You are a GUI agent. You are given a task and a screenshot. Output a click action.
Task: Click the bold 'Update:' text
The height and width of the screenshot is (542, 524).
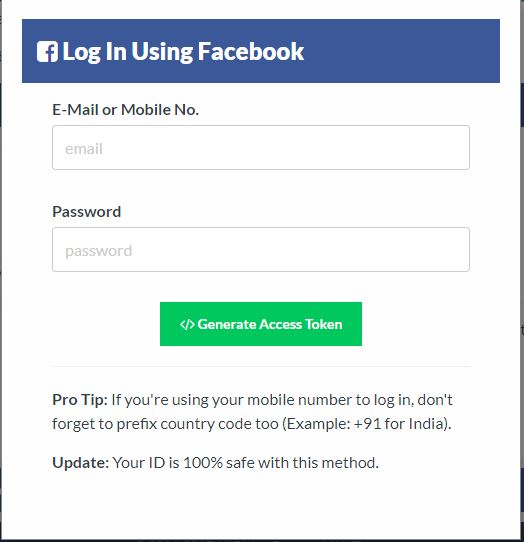tap(81, 462)
